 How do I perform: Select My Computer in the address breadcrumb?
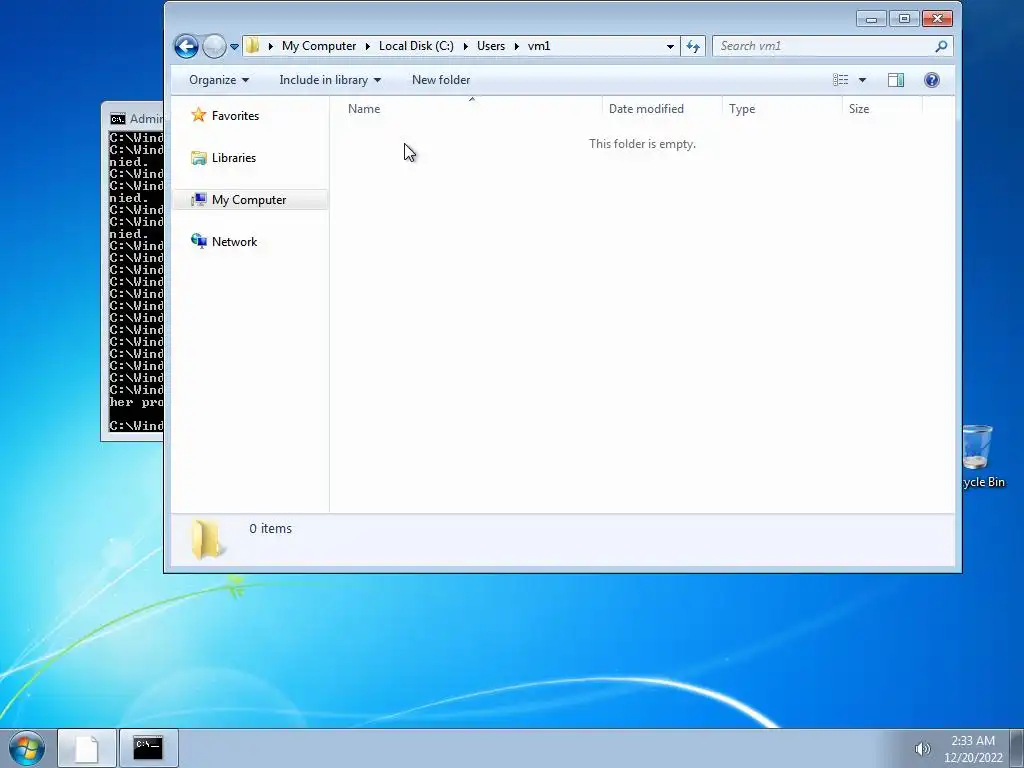point(319,46)
